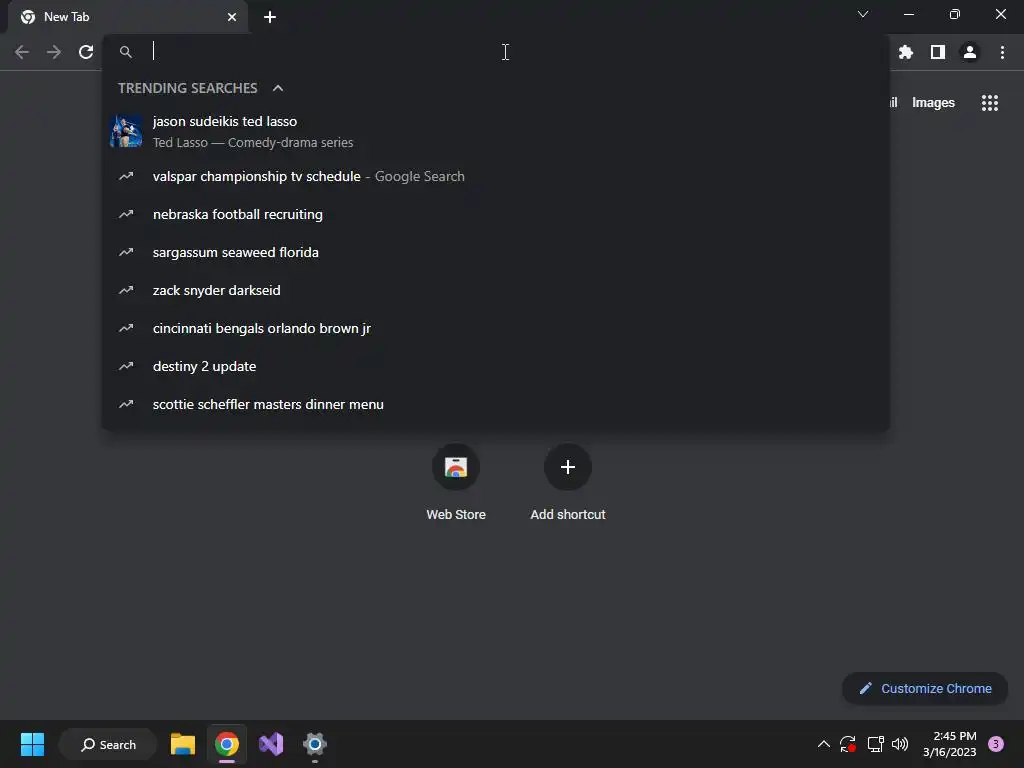Click the Customize Chrome button

coord(925,688)
